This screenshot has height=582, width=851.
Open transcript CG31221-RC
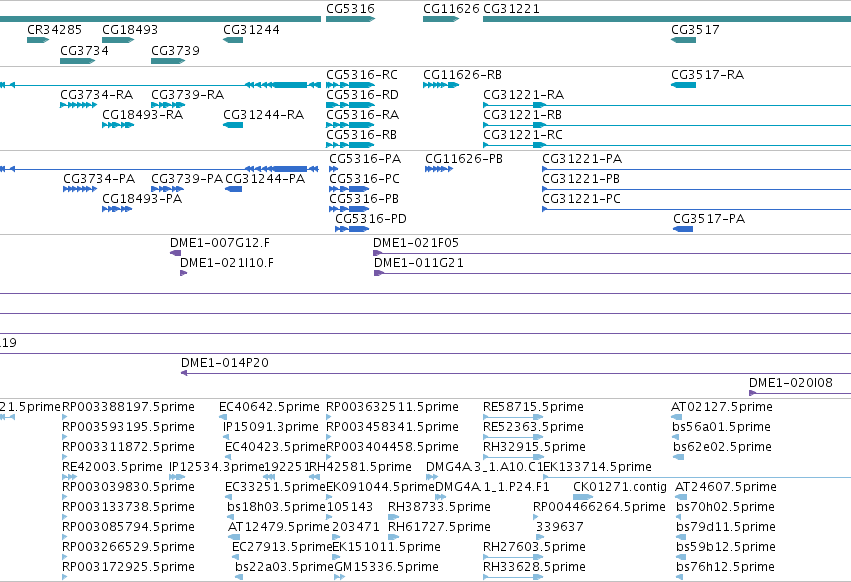[523, 135]
